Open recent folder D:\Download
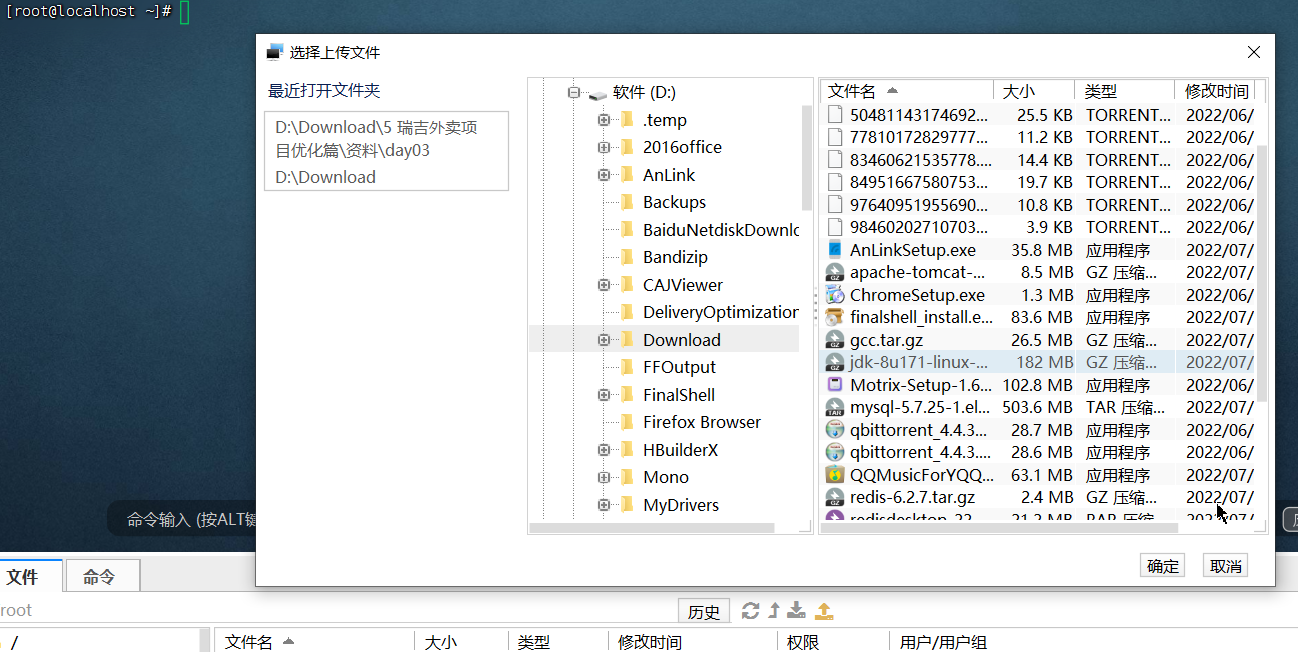Image resolution: width=1298 pixels, height=652 pixels. (326, 177)
